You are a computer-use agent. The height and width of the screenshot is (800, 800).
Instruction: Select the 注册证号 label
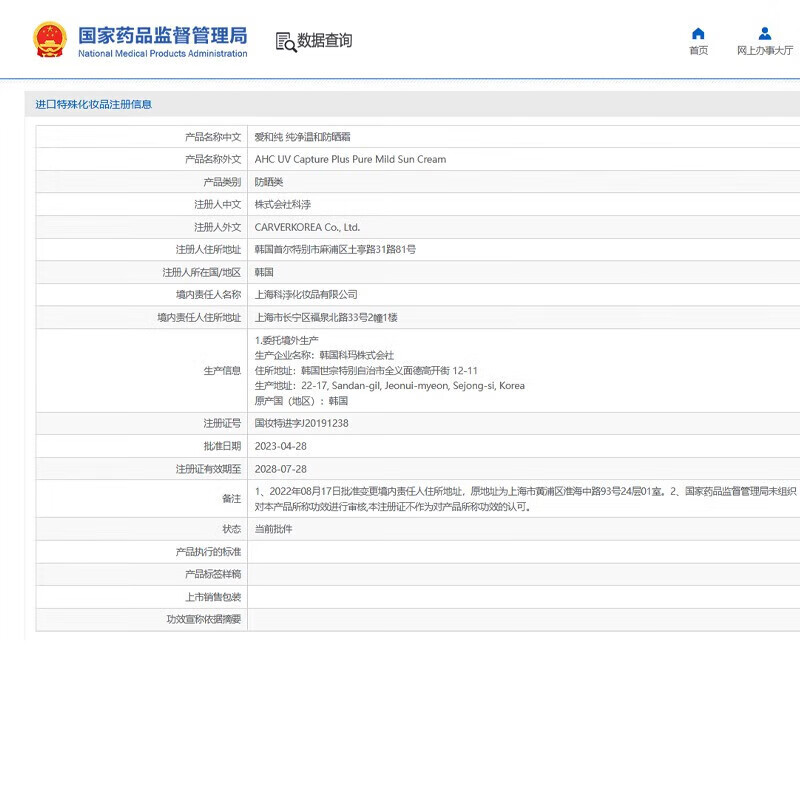click(x=222, y=423)
